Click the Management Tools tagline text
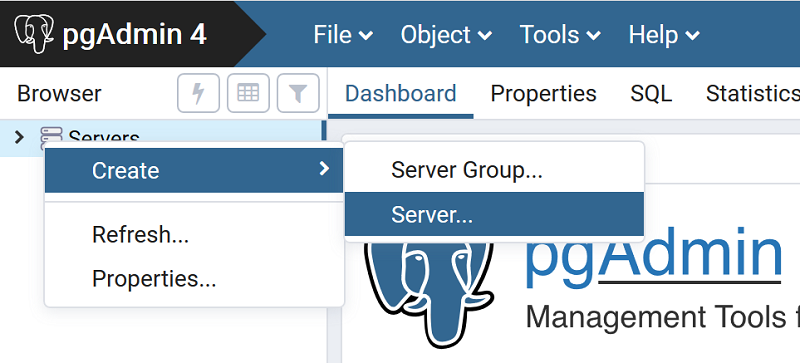 pos(663,318)
